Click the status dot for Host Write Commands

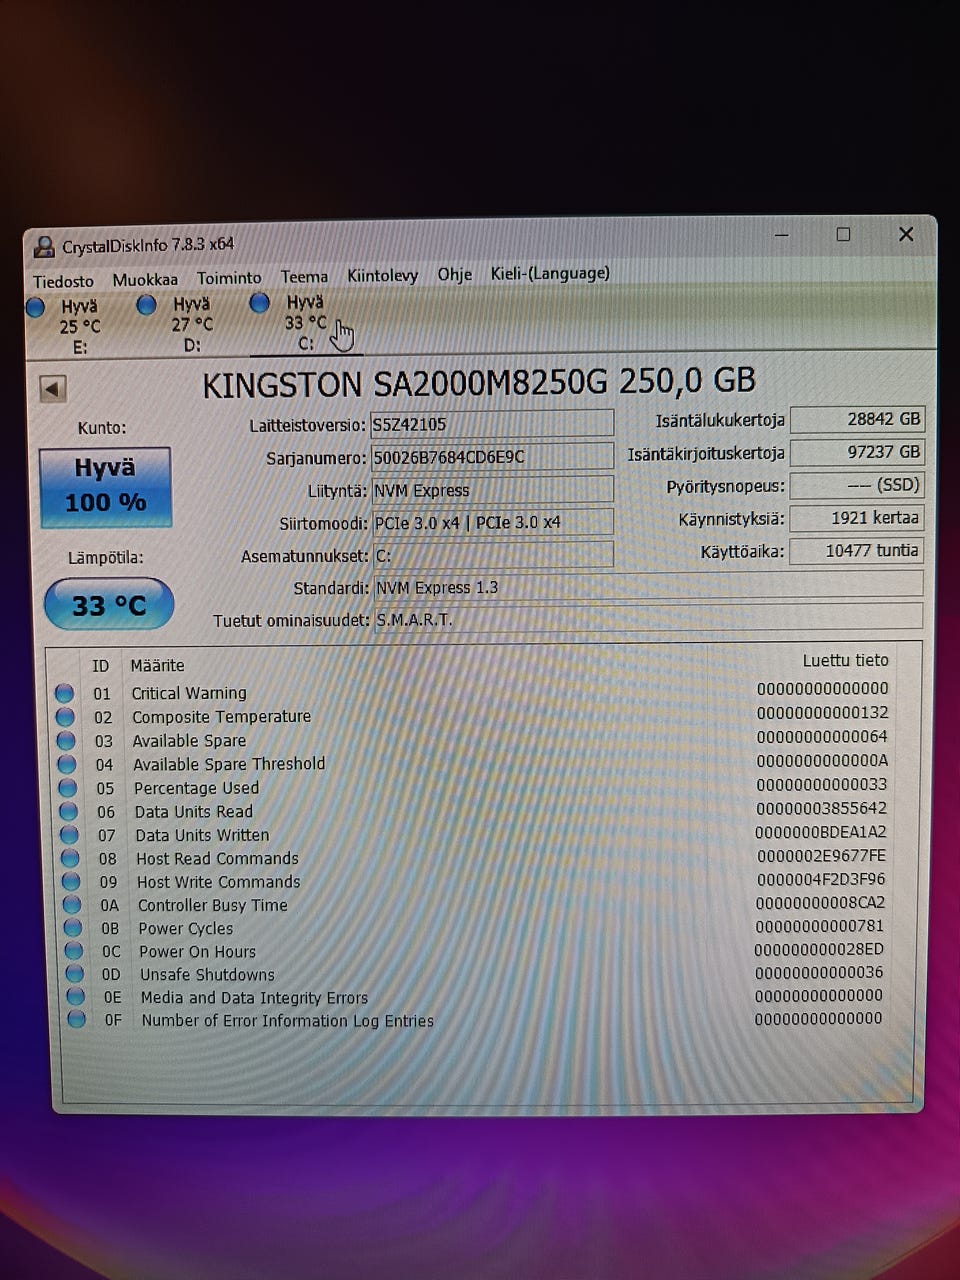point(71,882)
